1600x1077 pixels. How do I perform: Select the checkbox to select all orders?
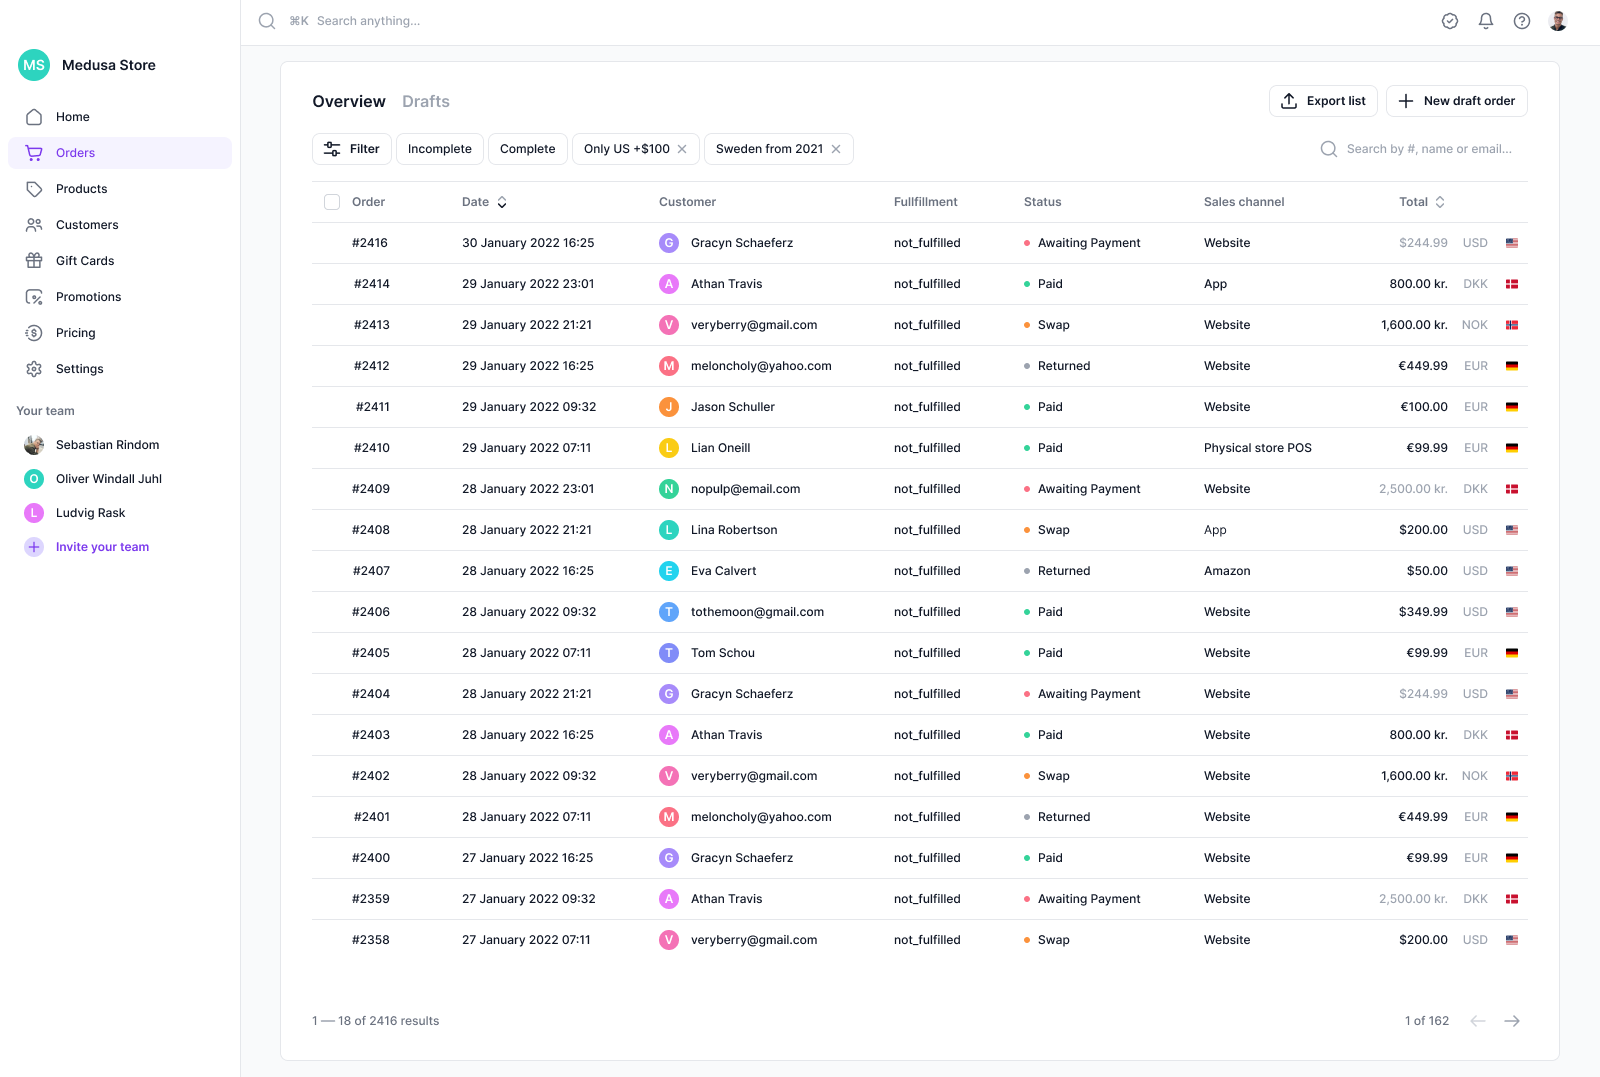click(x=331, y=201)
